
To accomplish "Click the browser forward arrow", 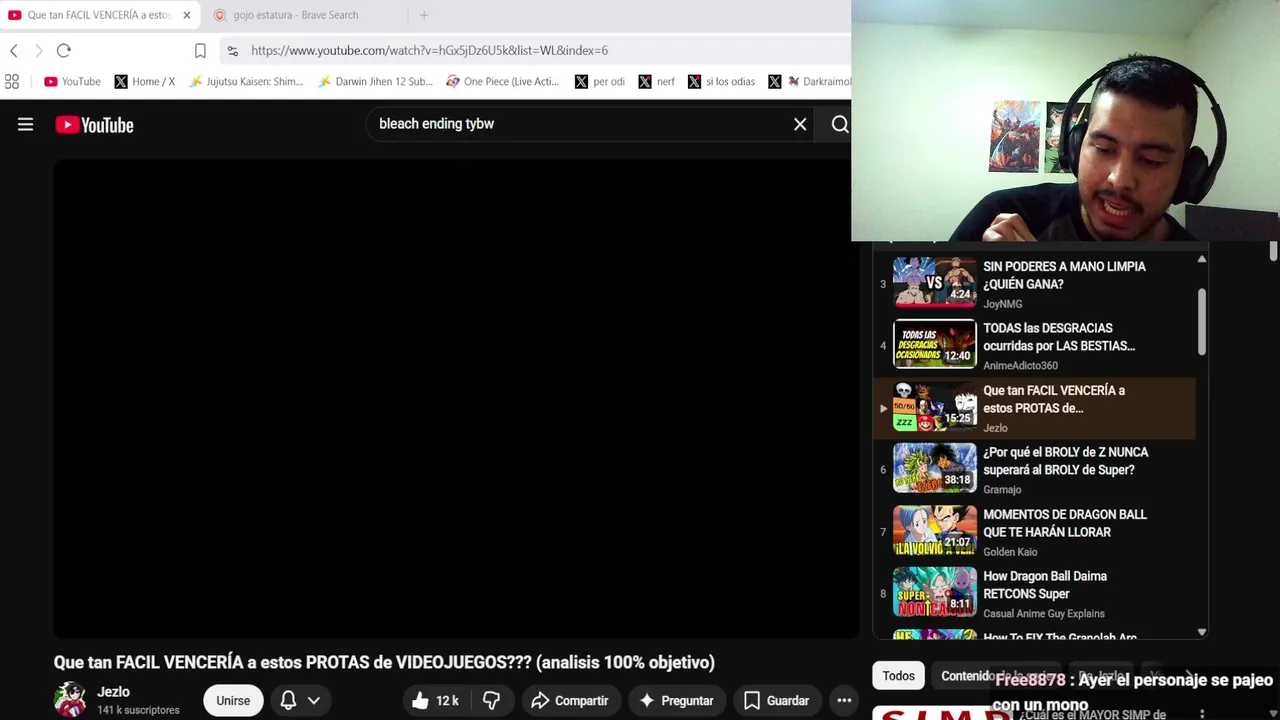I will tap(39, 50).
